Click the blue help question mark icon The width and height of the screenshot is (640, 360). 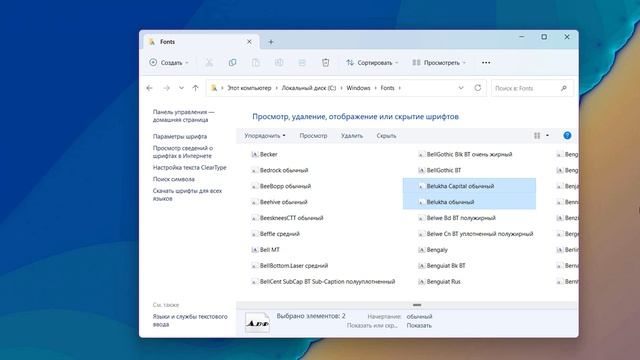[567, 136]
